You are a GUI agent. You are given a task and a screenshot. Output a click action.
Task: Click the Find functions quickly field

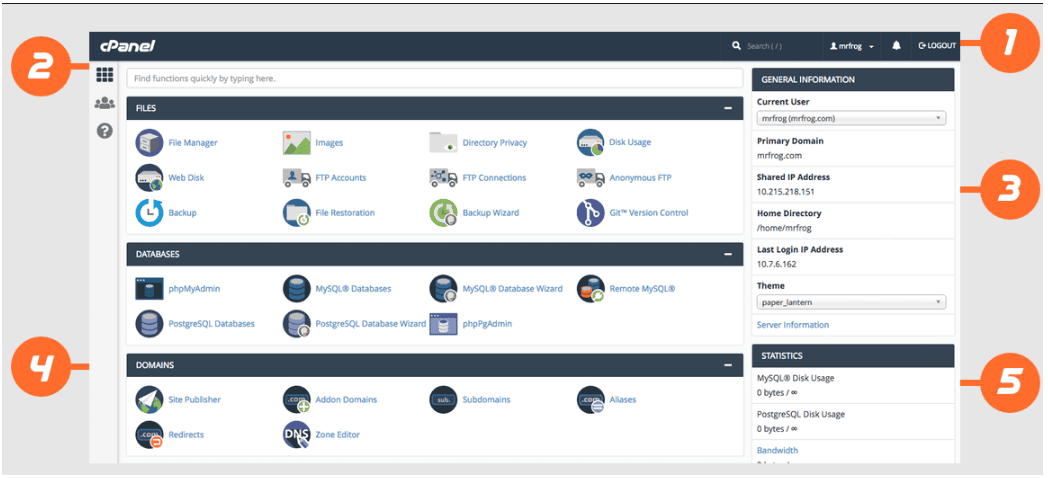(434, 78)
